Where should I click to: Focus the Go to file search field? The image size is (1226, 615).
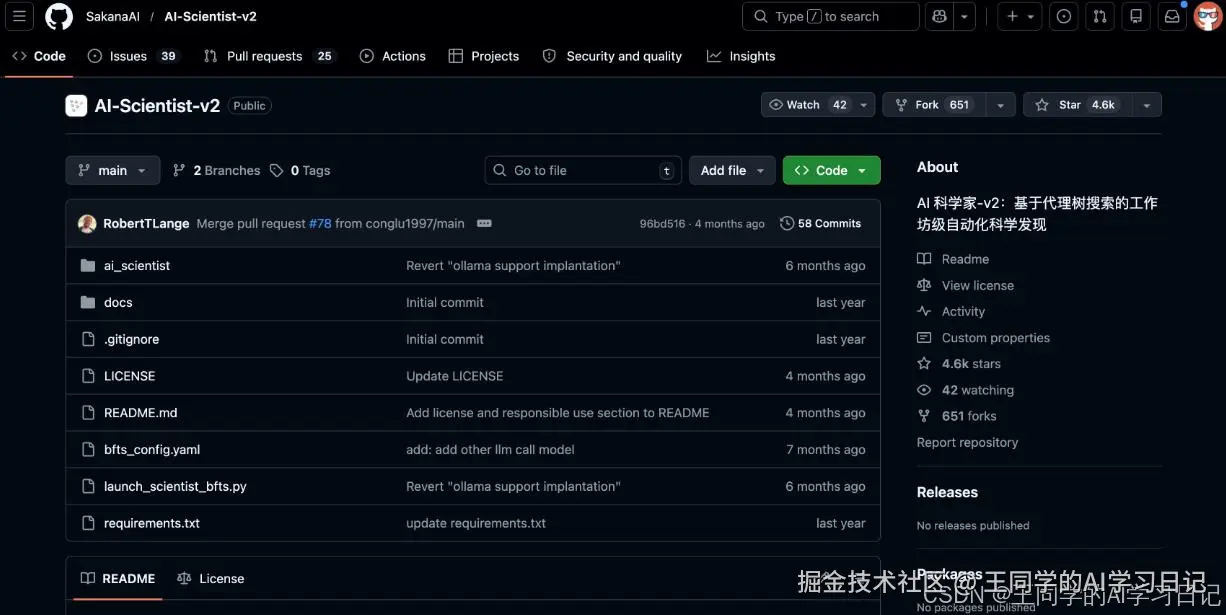coord(583,171)
